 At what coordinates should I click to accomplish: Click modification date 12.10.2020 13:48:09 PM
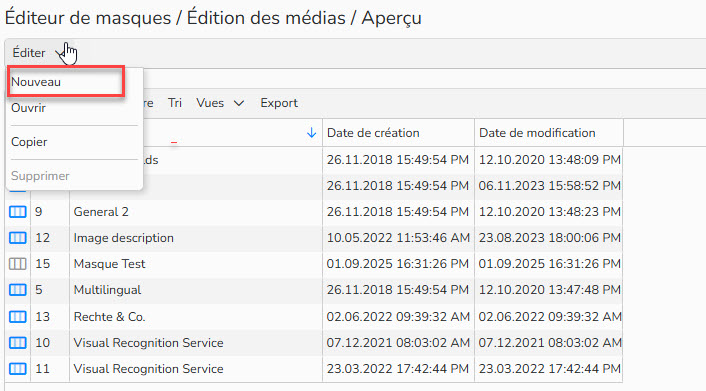tap(549, 160)
